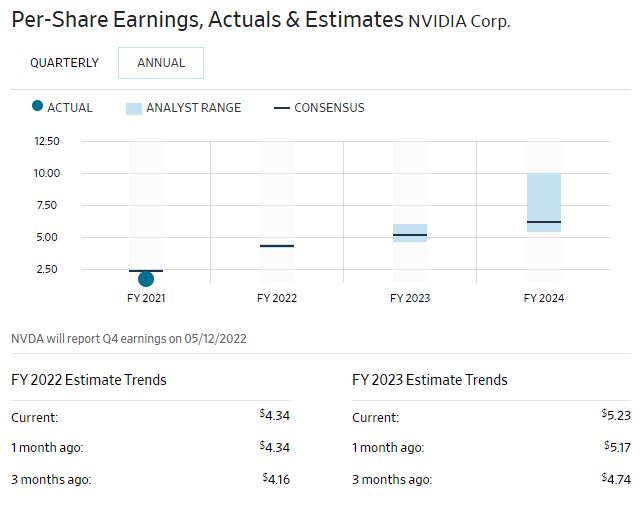
Task: Click the FY 2021 actual earnings dot
Action: (x=146, y=279)
